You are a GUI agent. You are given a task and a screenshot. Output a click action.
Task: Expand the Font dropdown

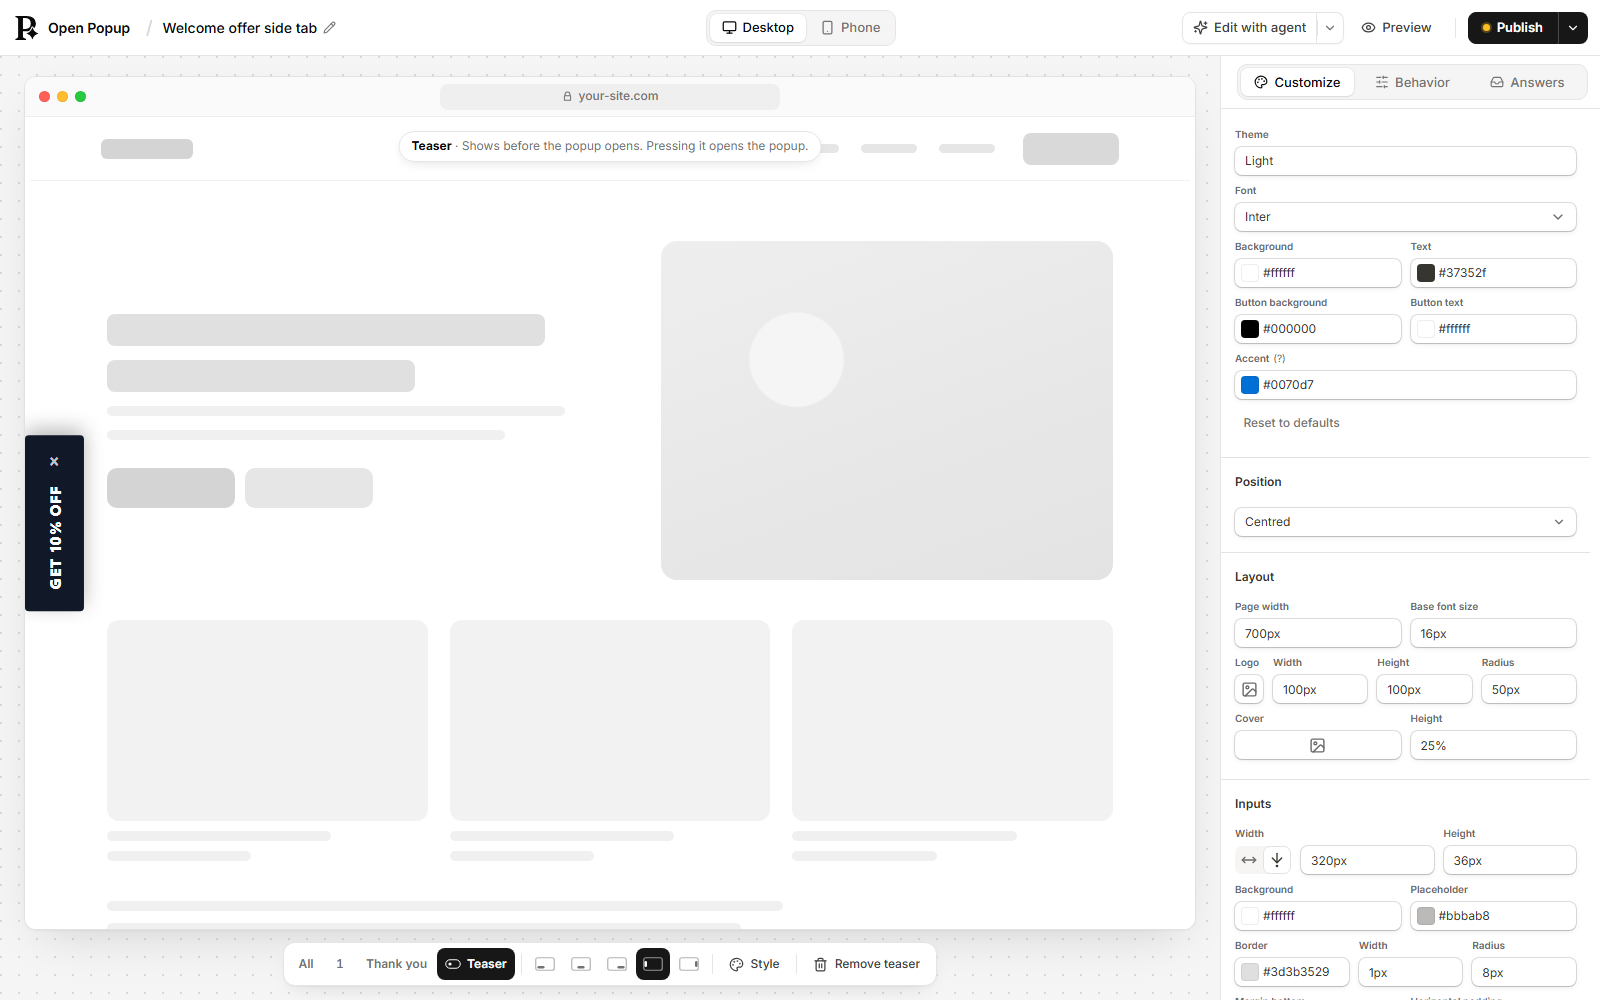[1405, 217]
